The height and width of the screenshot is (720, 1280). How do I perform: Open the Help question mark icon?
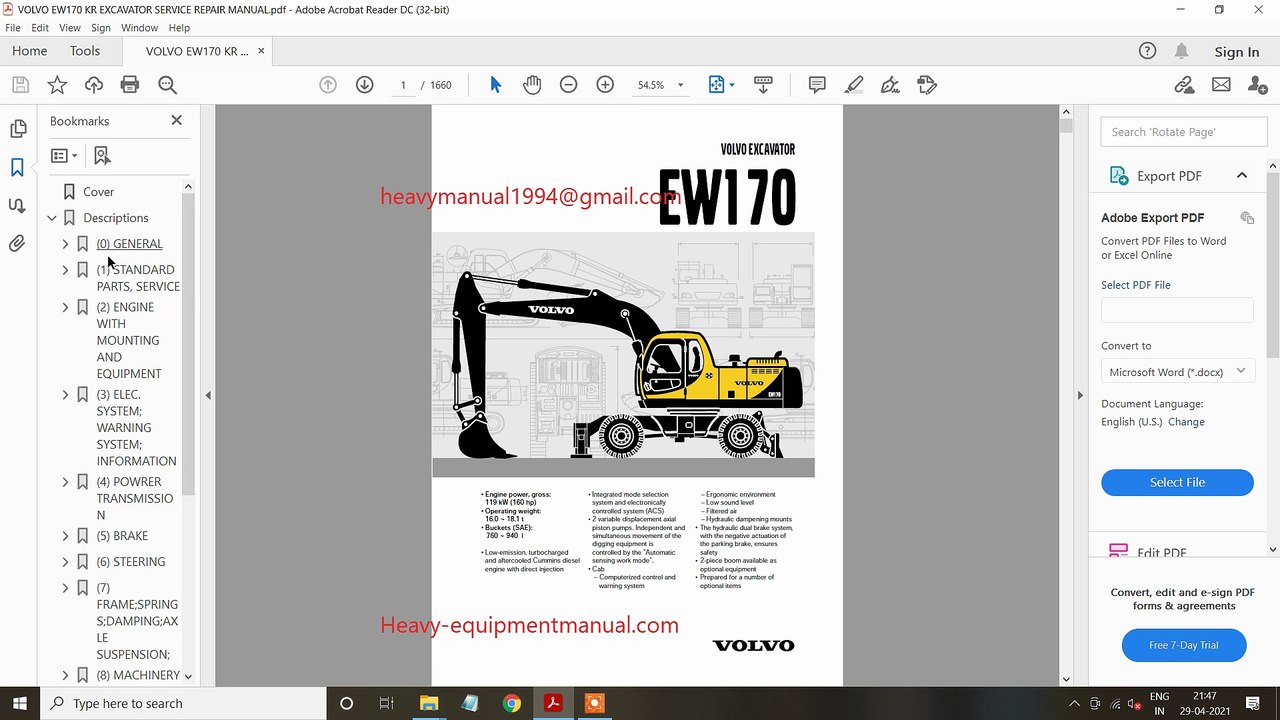[1147, 51]
